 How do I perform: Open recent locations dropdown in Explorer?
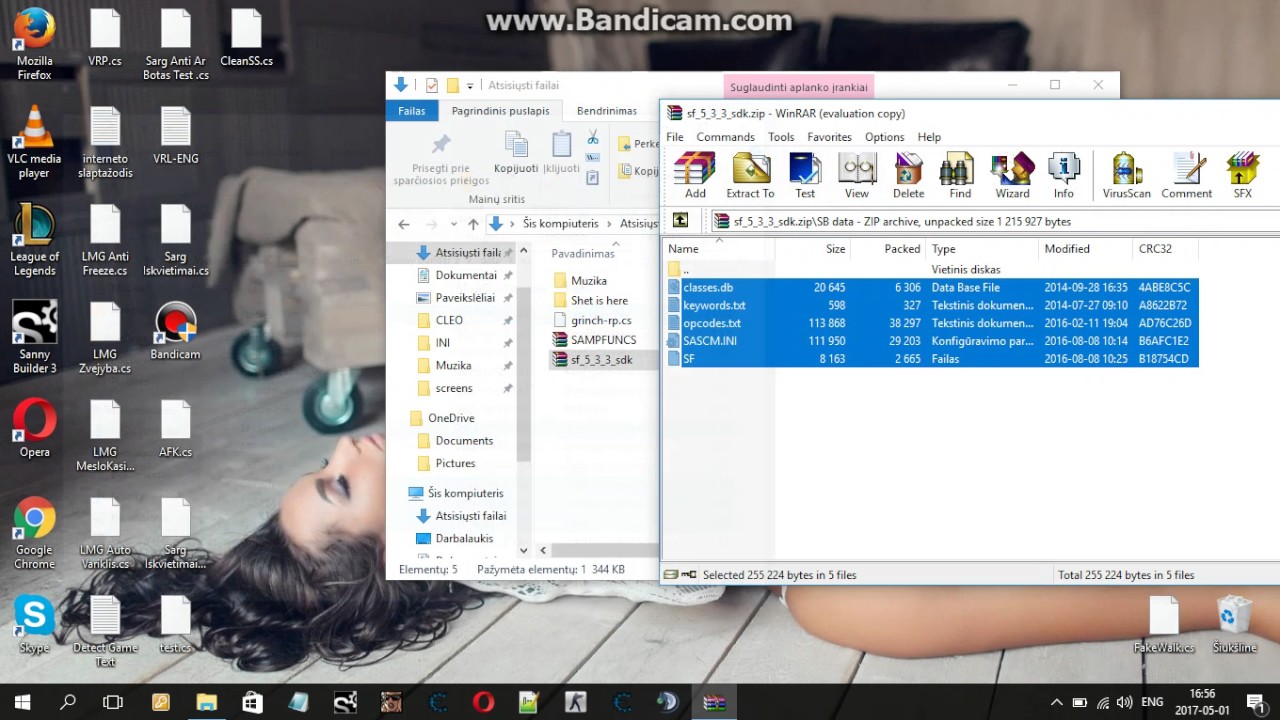pyautogui.click(x=453, y=224)
